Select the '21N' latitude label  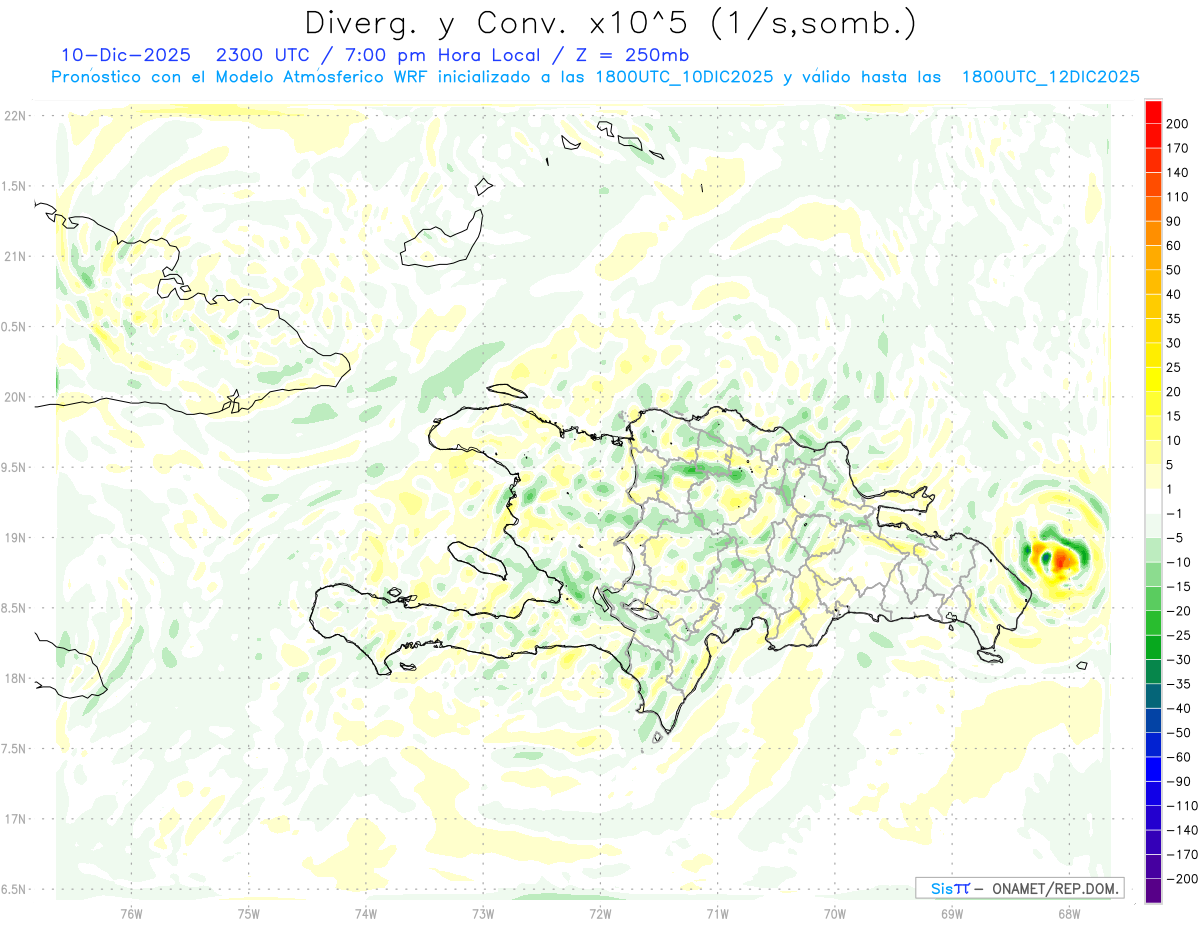click(15, 256)
